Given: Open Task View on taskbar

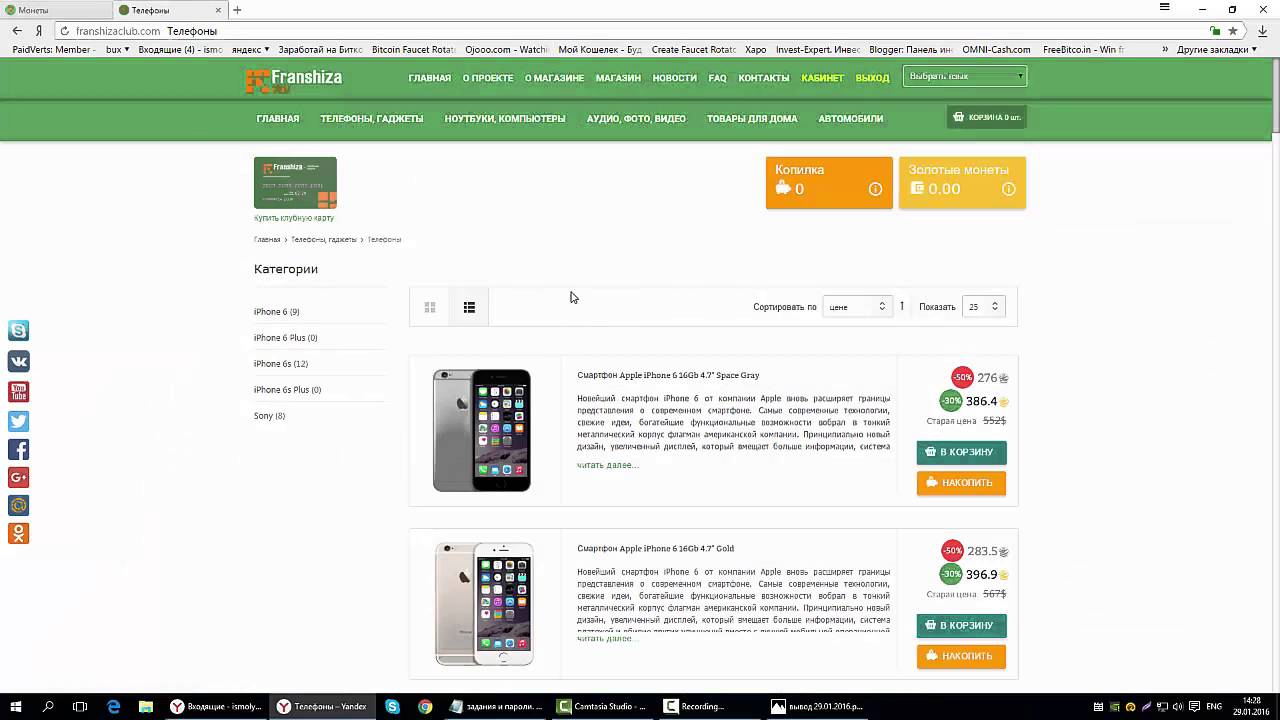Looking at the screenshot, I should click(x=80, y=706).
